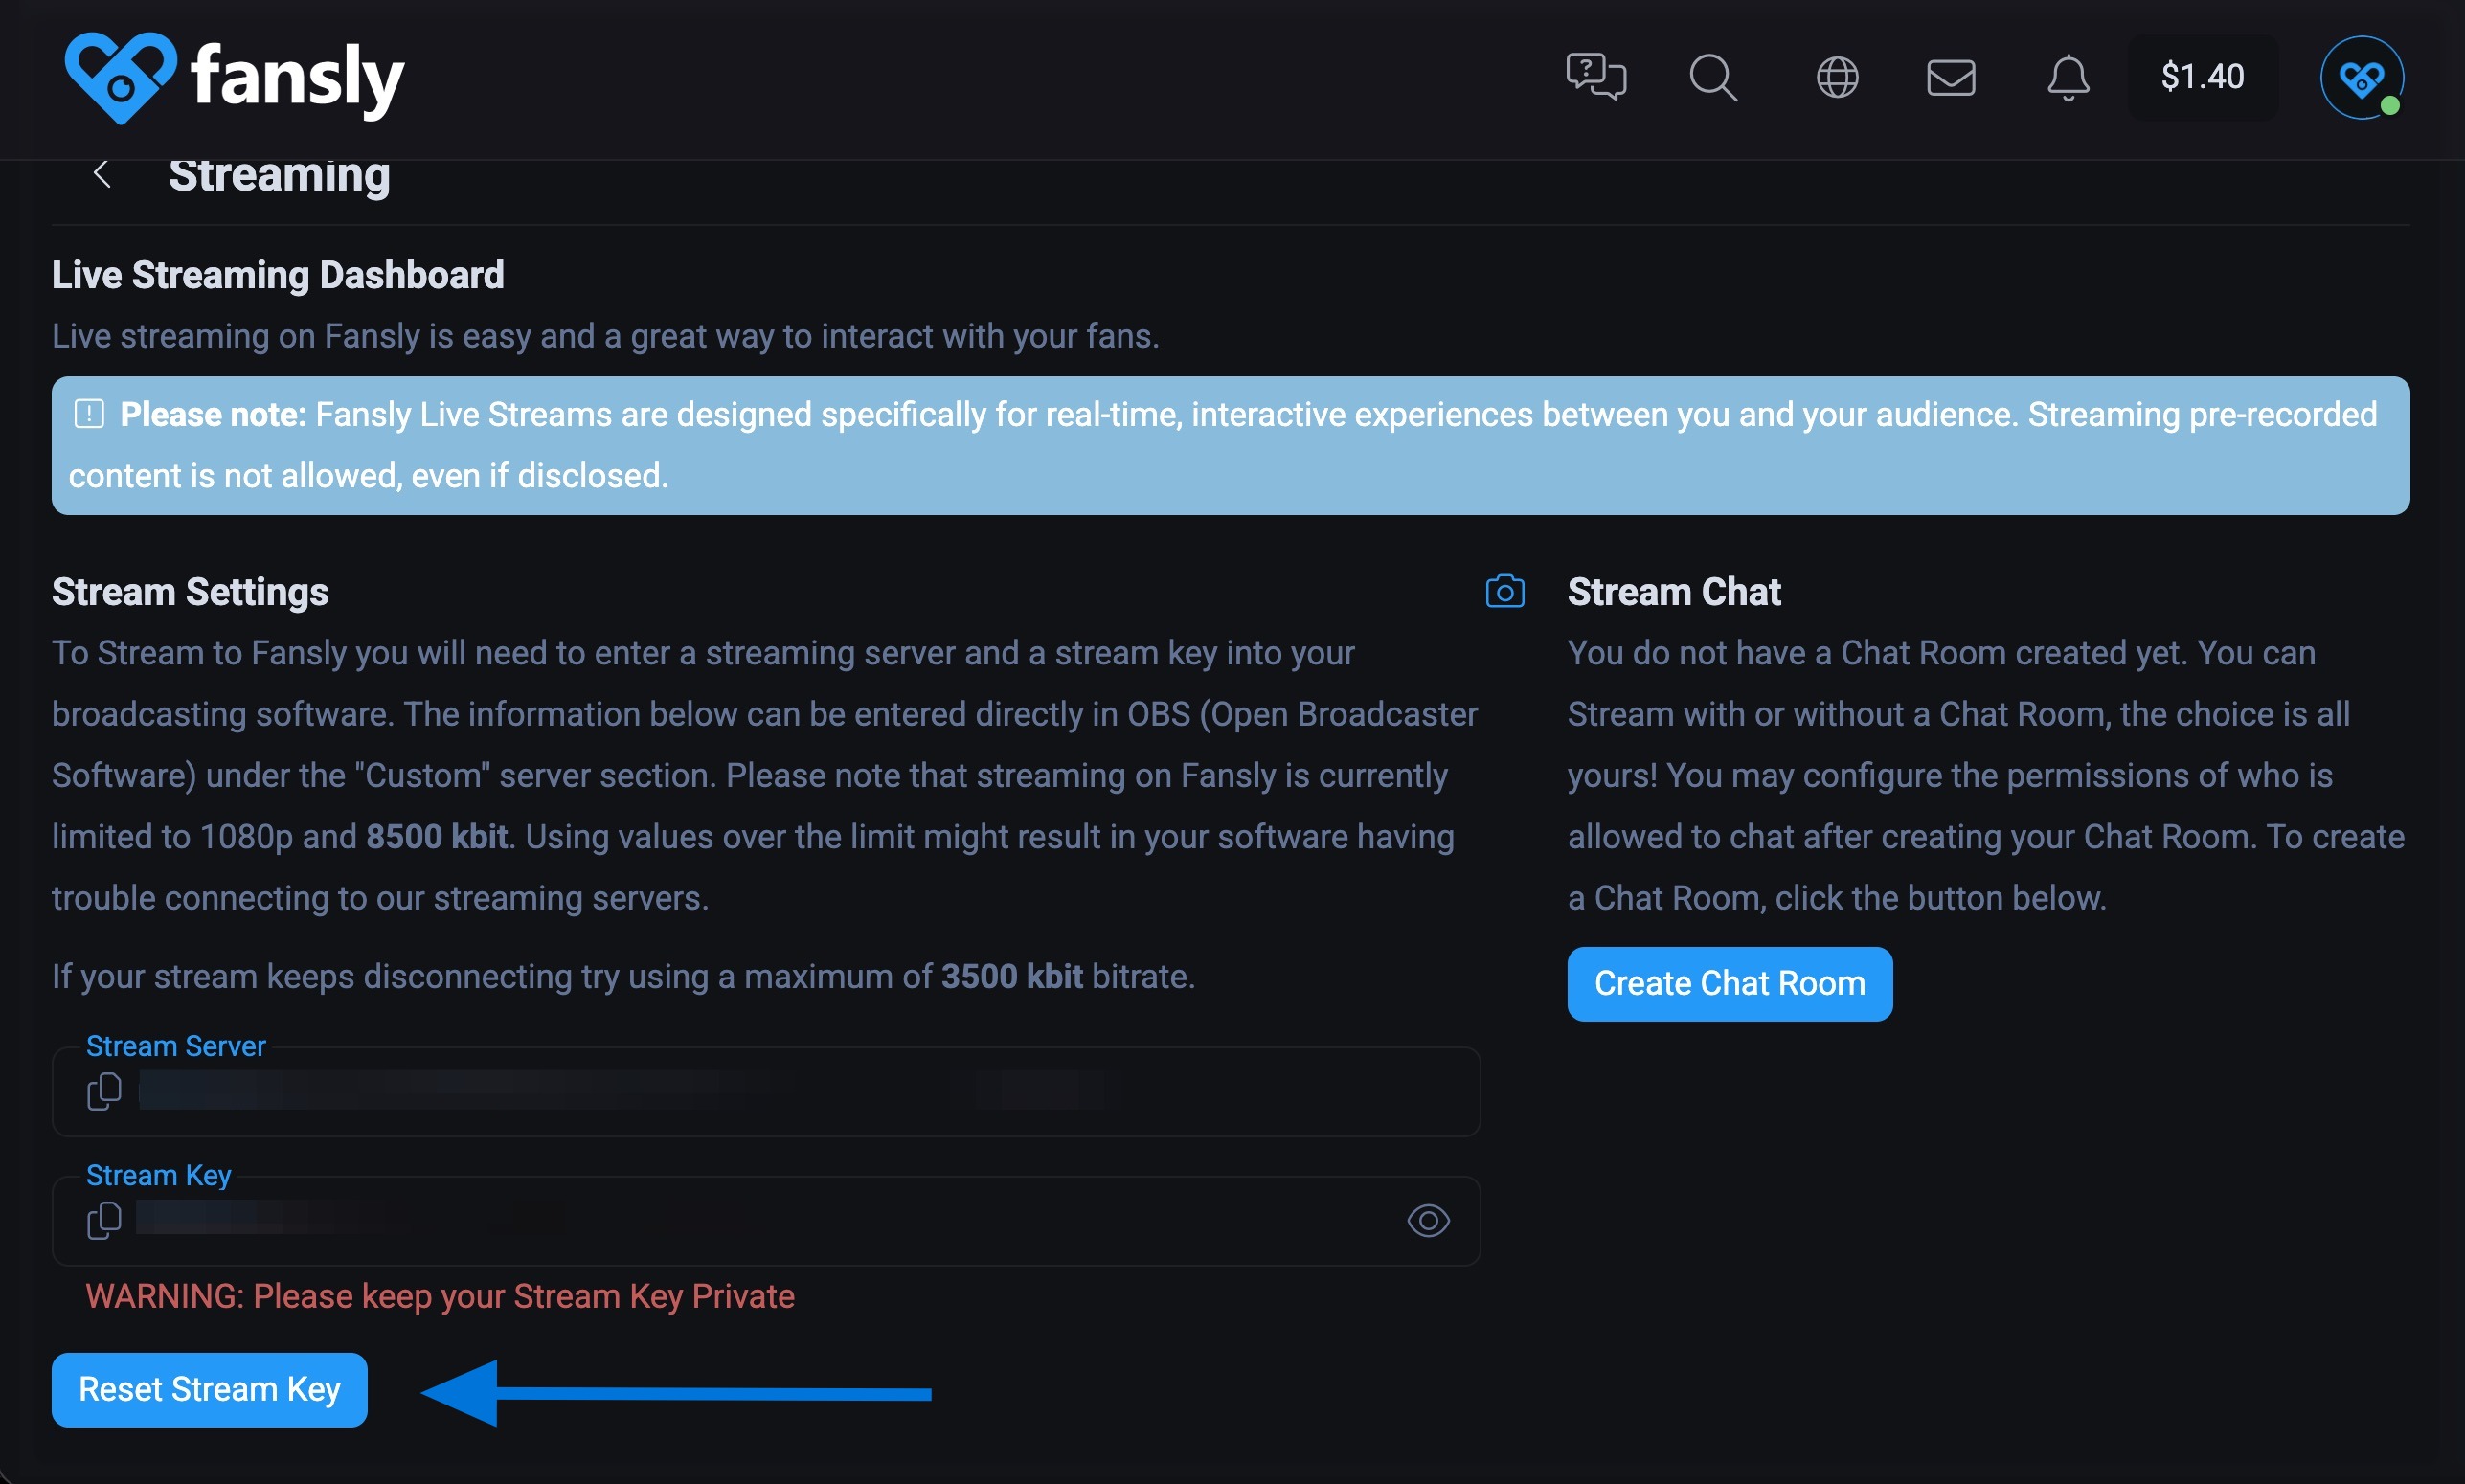
Task: Click the globe language icon
Action: point(1836,77)
